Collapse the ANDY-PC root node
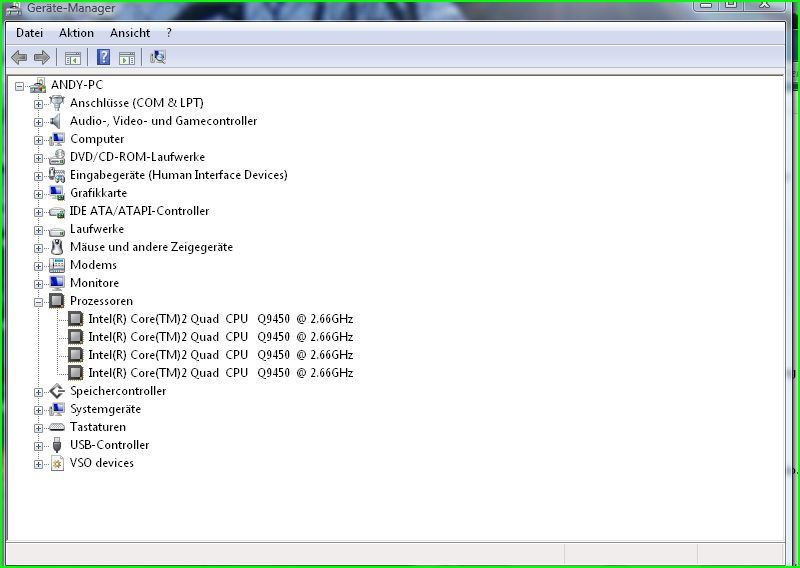The width and height of the screenshot is (800, 568). pyautogui.click(x=19, y=86)
